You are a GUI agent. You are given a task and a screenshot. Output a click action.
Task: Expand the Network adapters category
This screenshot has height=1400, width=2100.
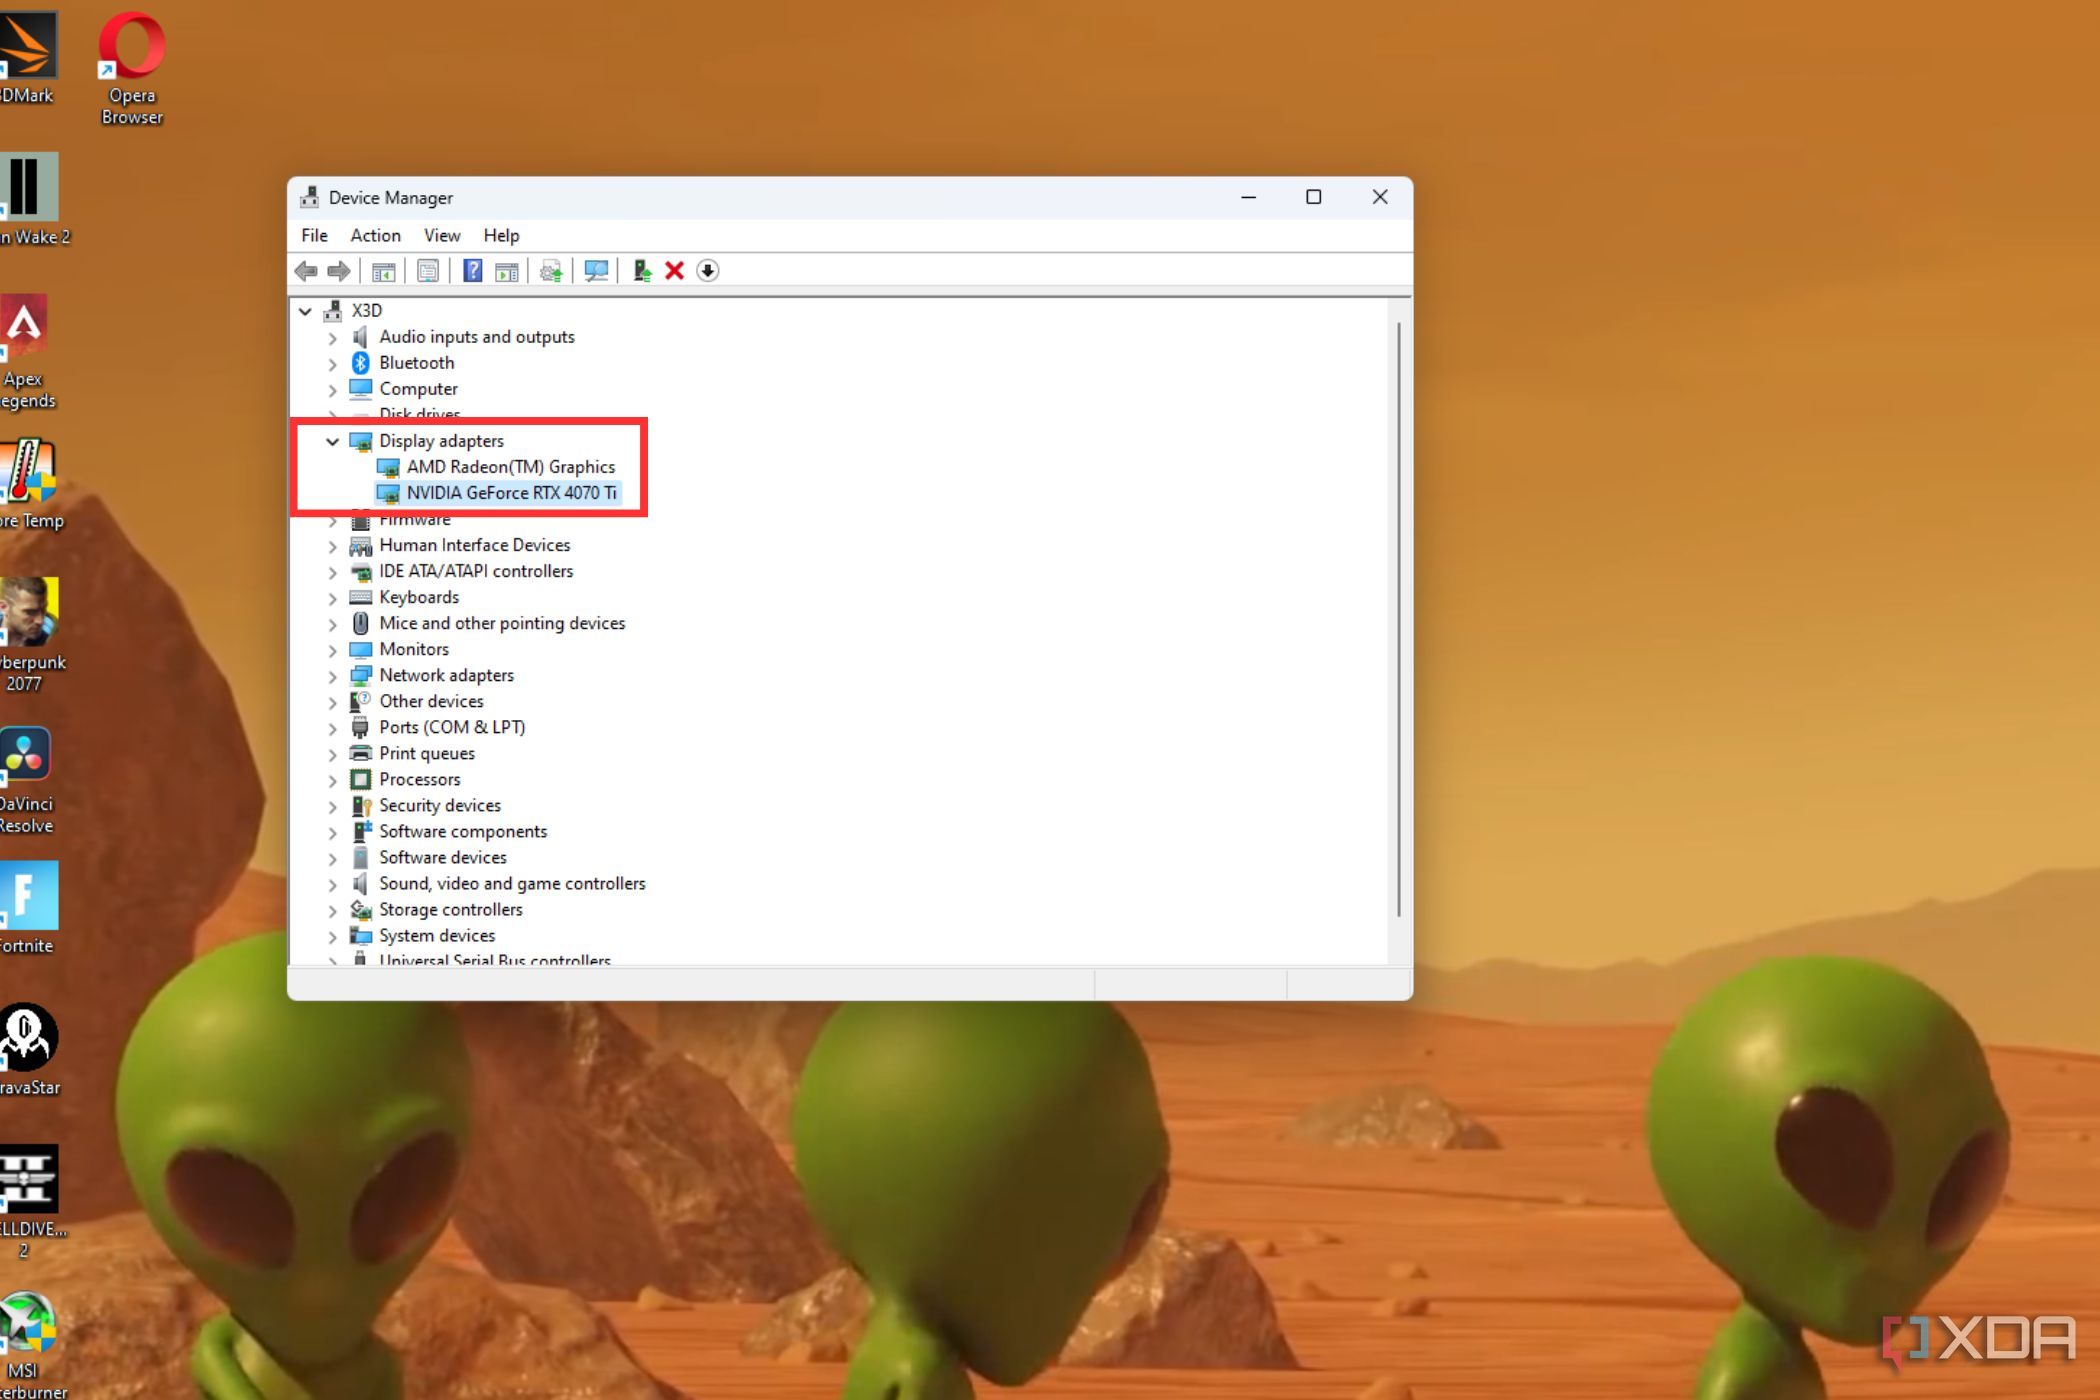pyautogui.click(x=333, y=673)
